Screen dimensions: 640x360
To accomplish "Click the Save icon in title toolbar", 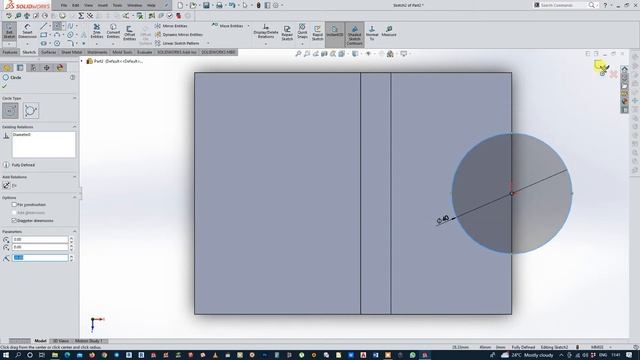I will pyautogui.click(x=206, y=5).
